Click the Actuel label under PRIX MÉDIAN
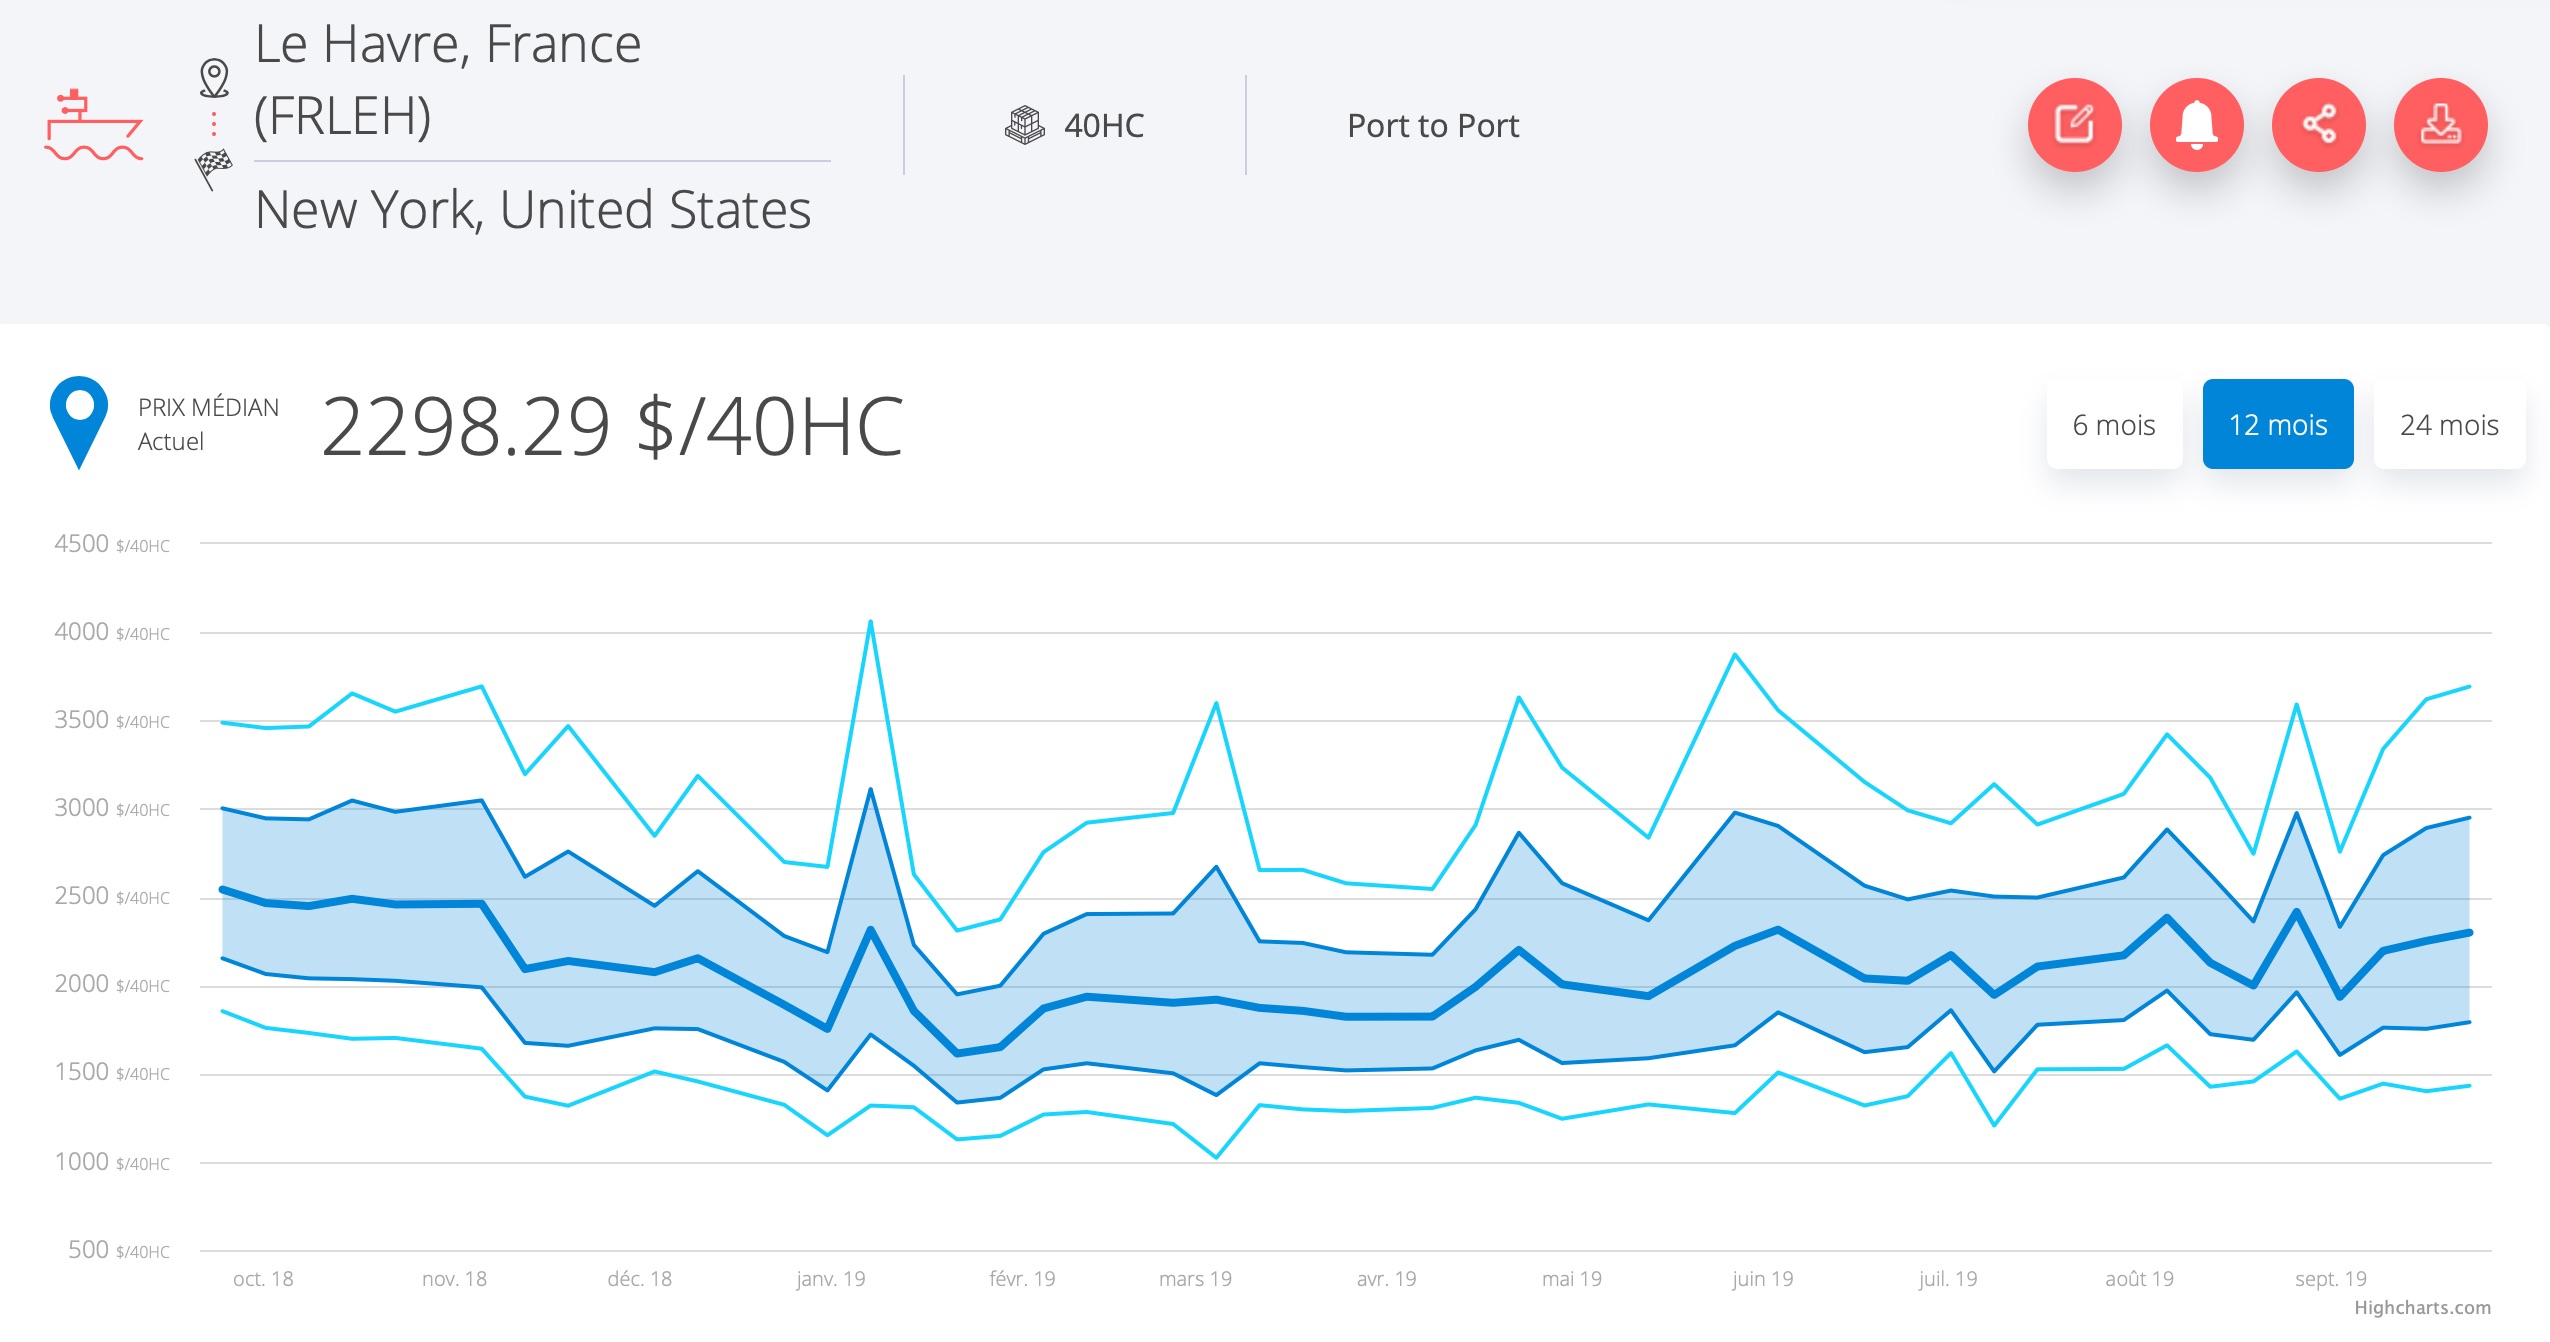Image resolution: width=2550 pixels, height=1342 pixels. 171,441
